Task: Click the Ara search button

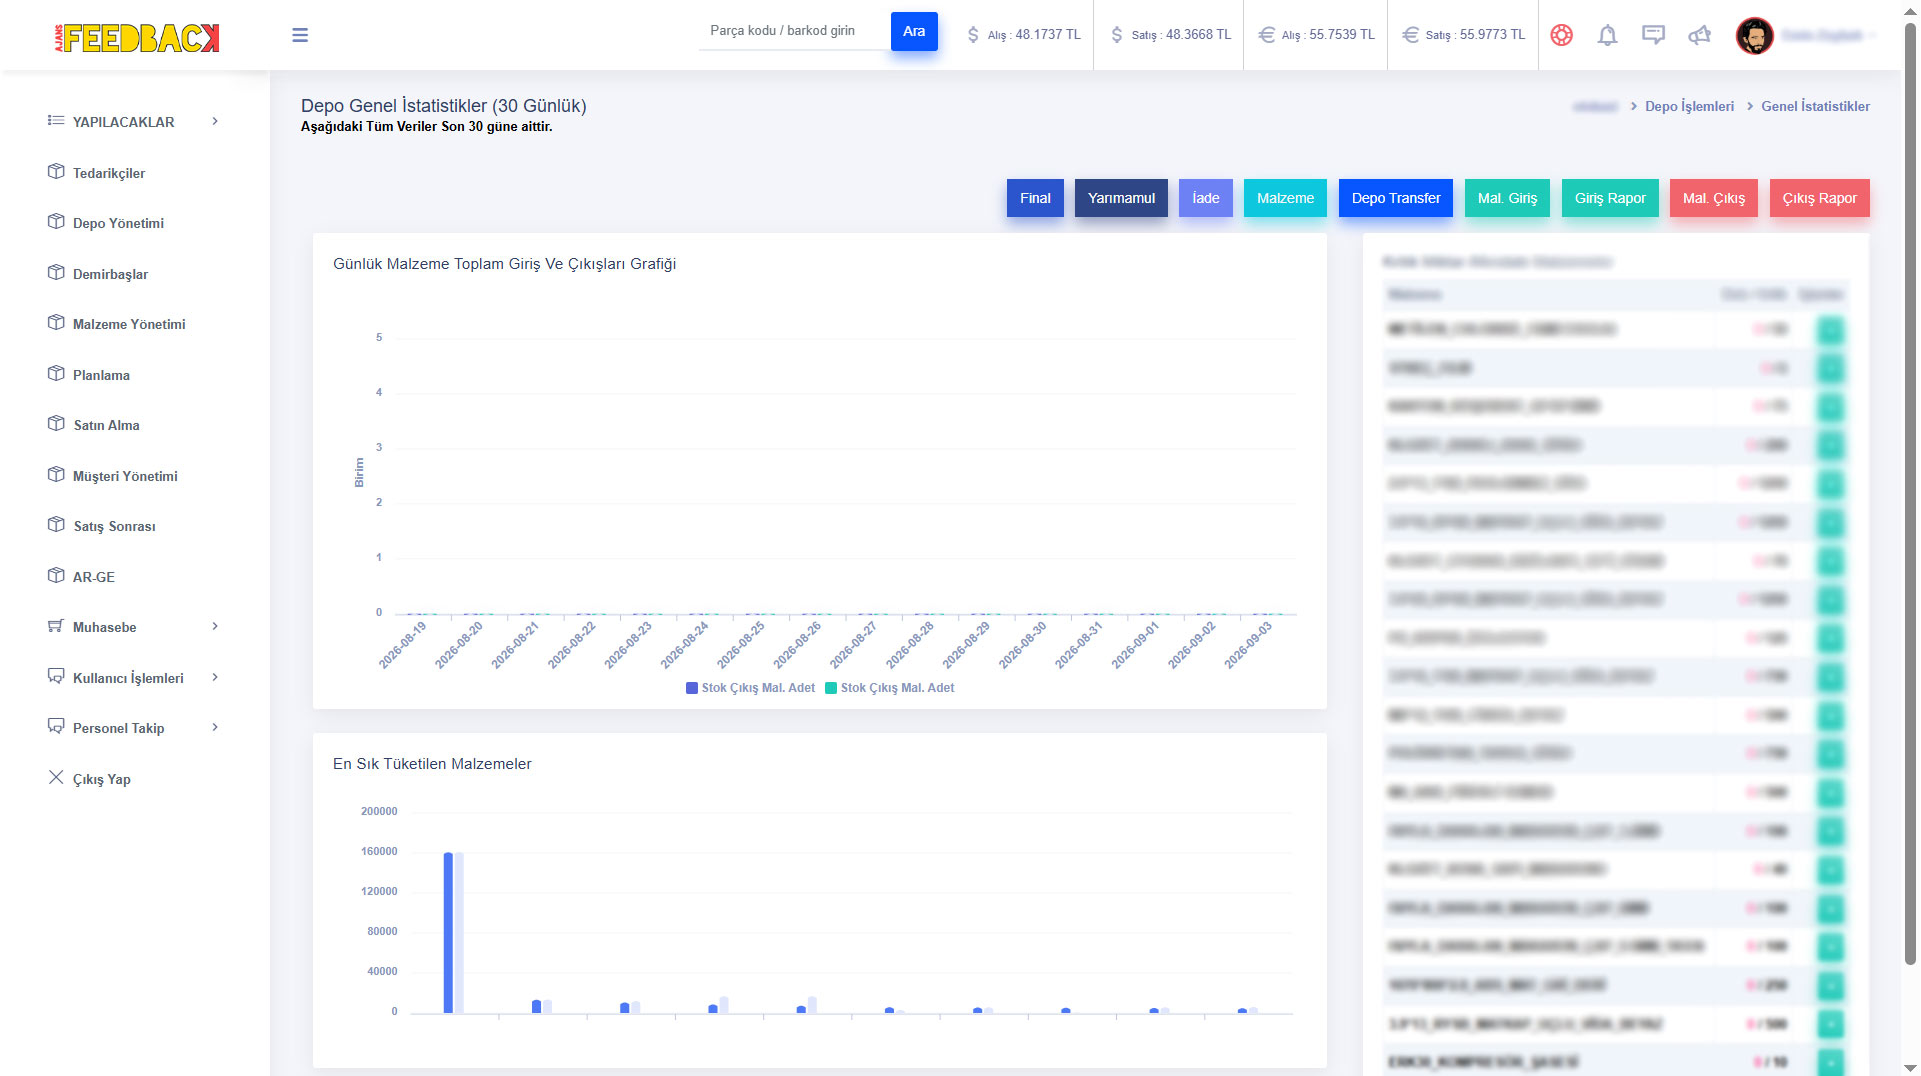Action: (914, 31)
